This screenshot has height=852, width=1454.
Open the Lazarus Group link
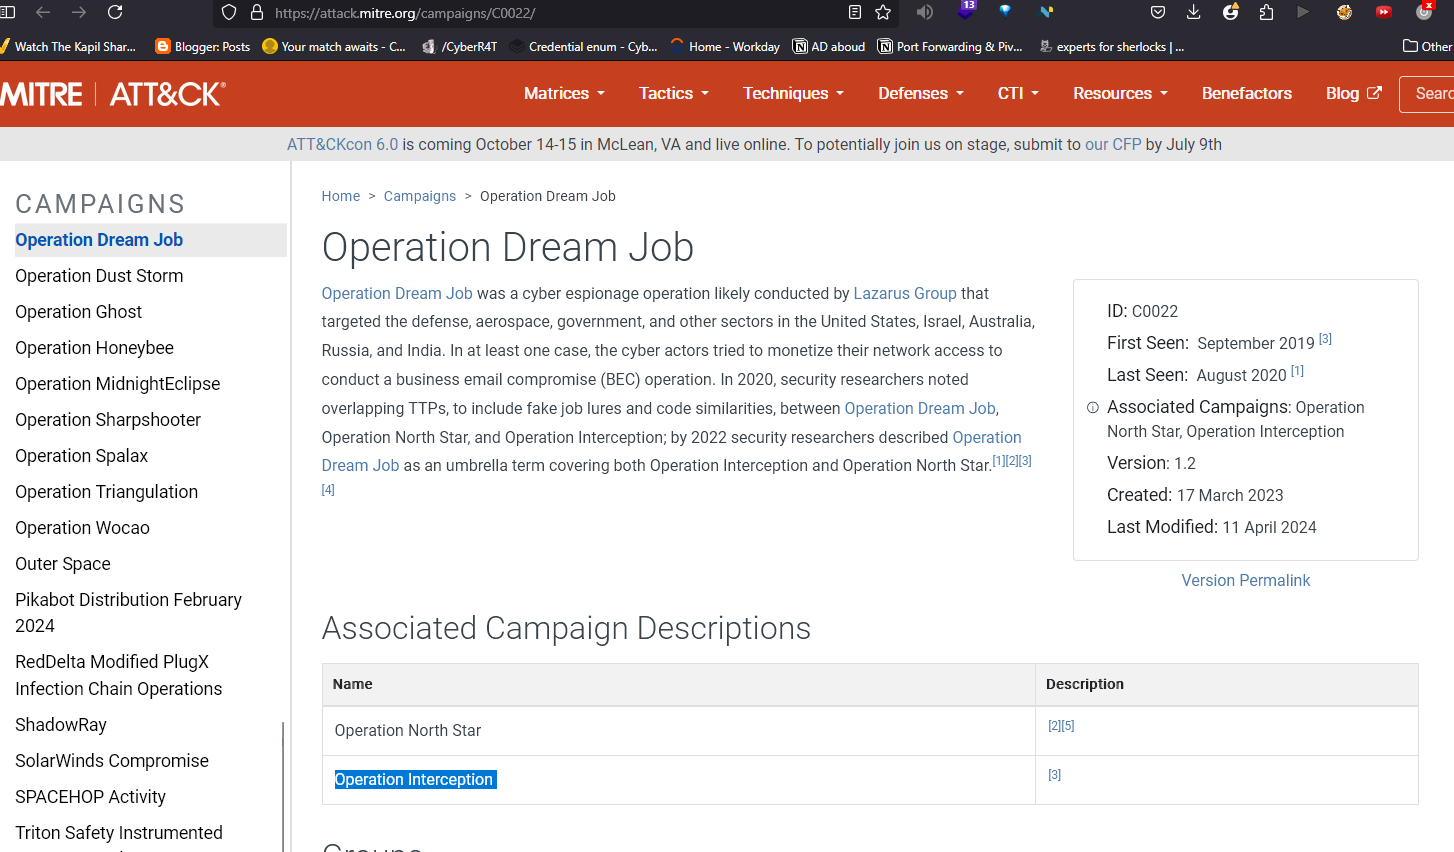tap(905, 293)
